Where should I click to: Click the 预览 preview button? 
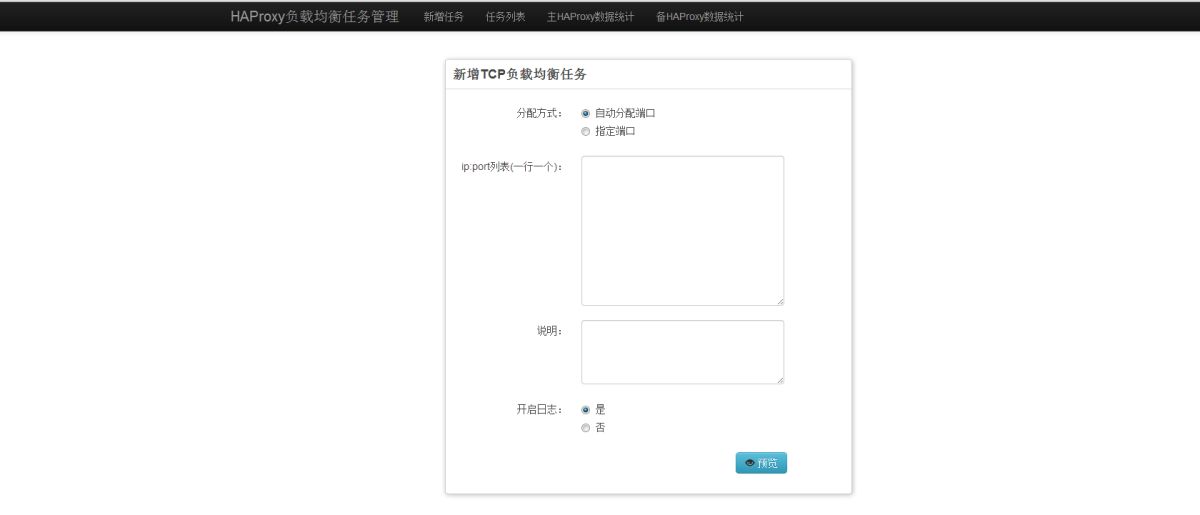[x=761, y=463]
